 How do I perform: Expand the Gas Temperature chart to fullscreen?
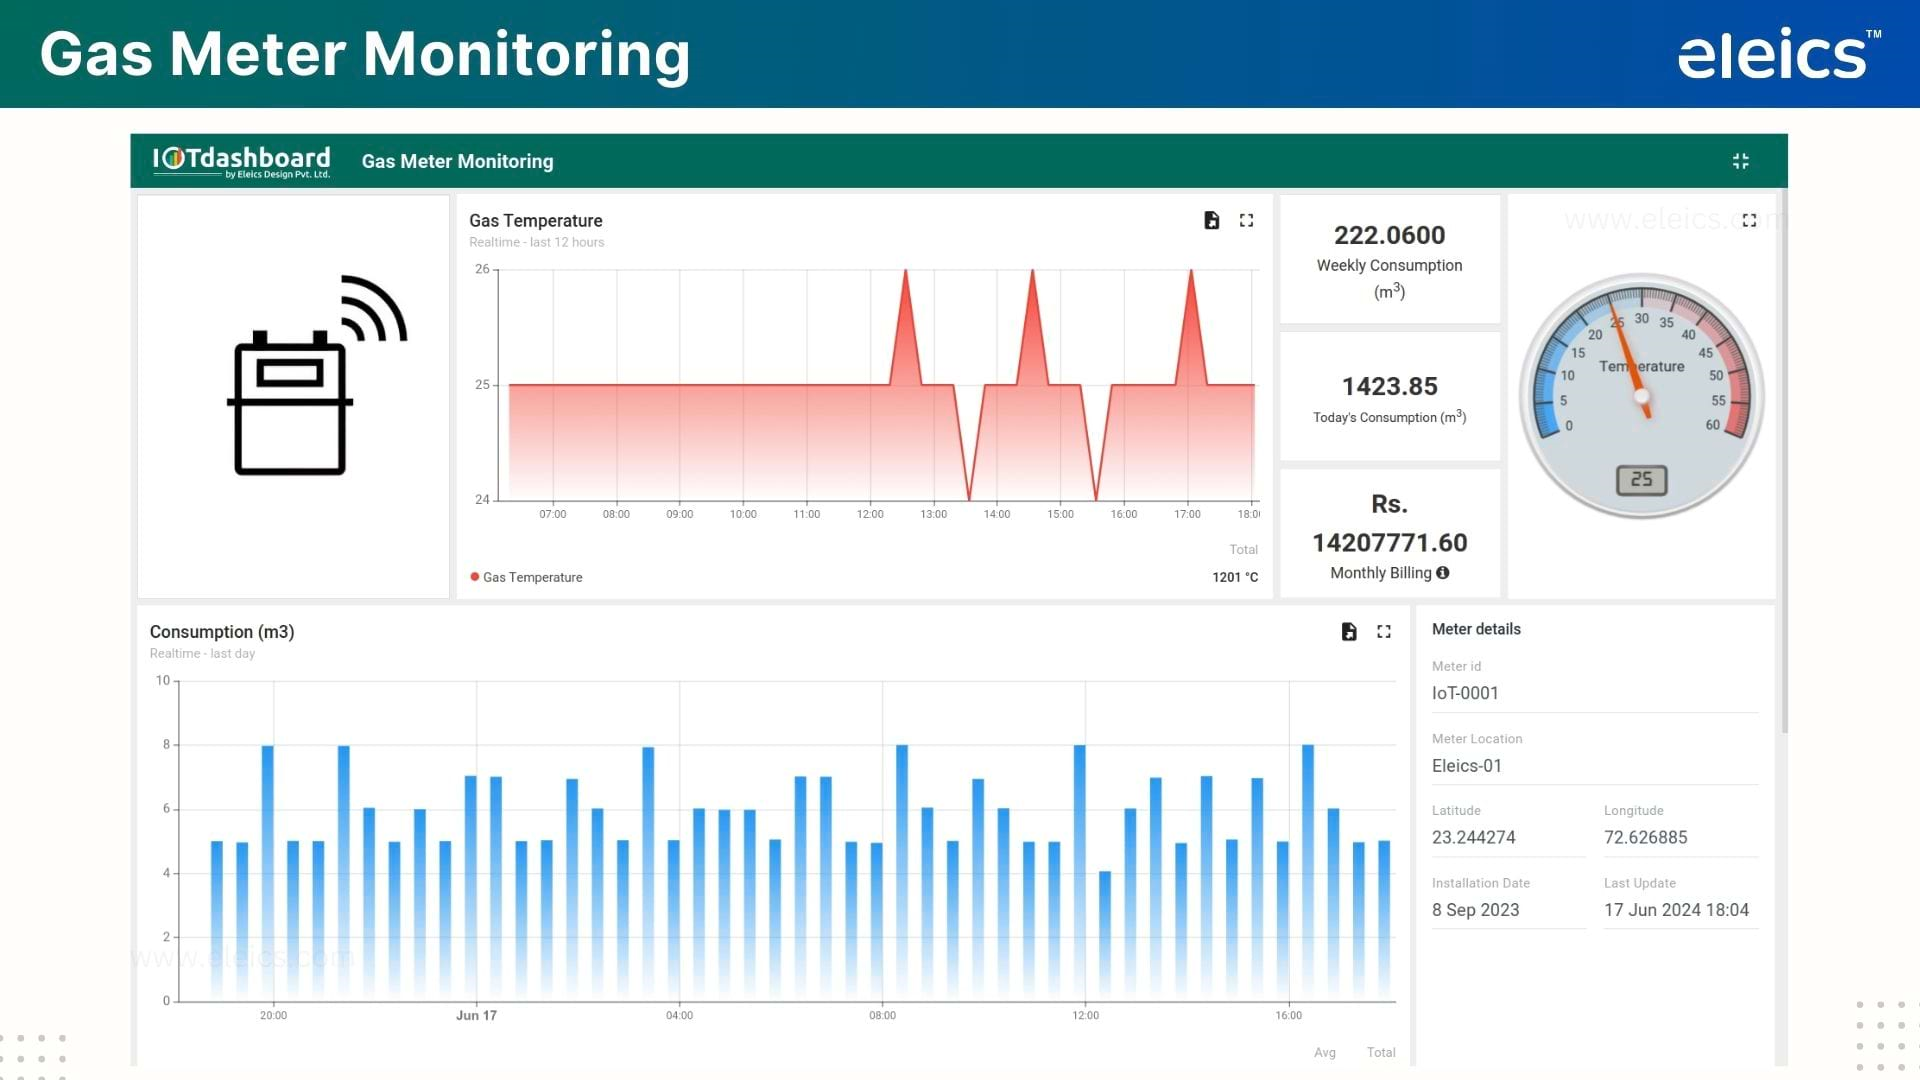point(1246,220)
